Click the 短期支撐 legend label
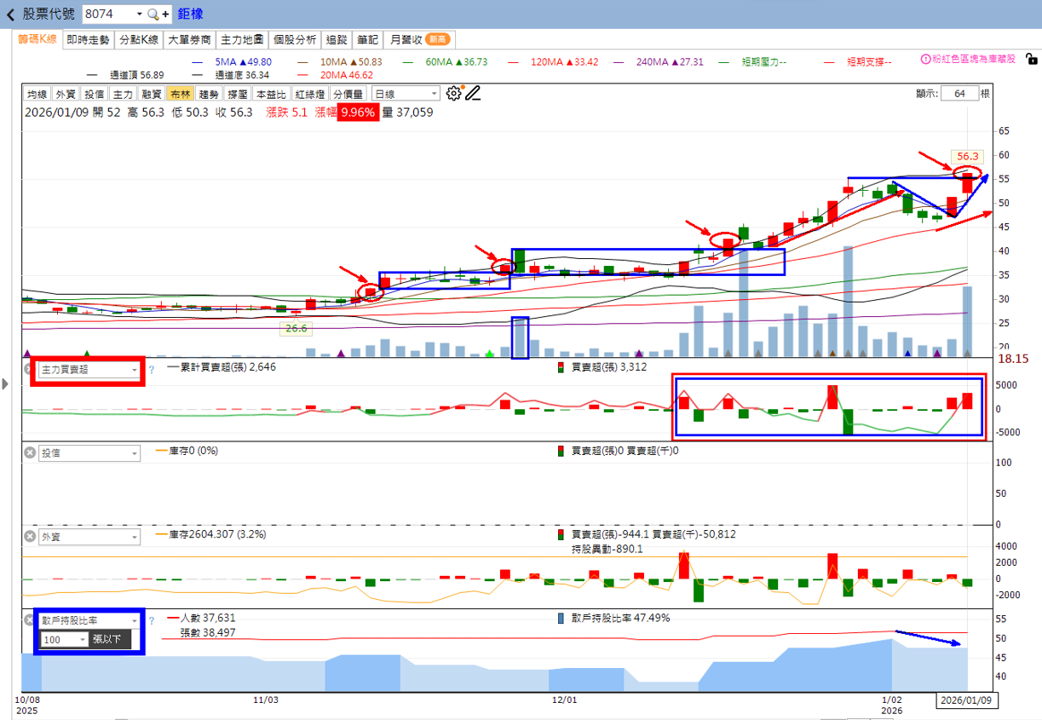The width and height of the screenshot is (1042, 720). point(869,62)
